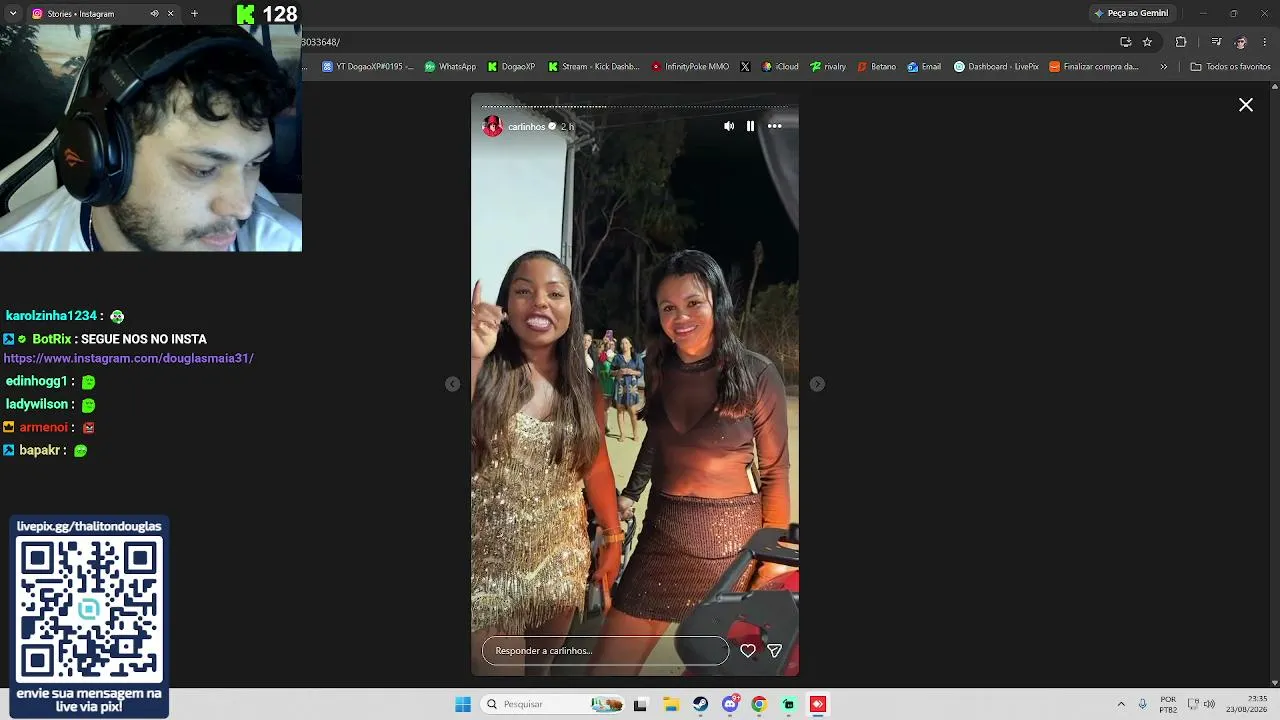
Task: Open the Finalizar compra bookmark
Action: point(1094,67)
